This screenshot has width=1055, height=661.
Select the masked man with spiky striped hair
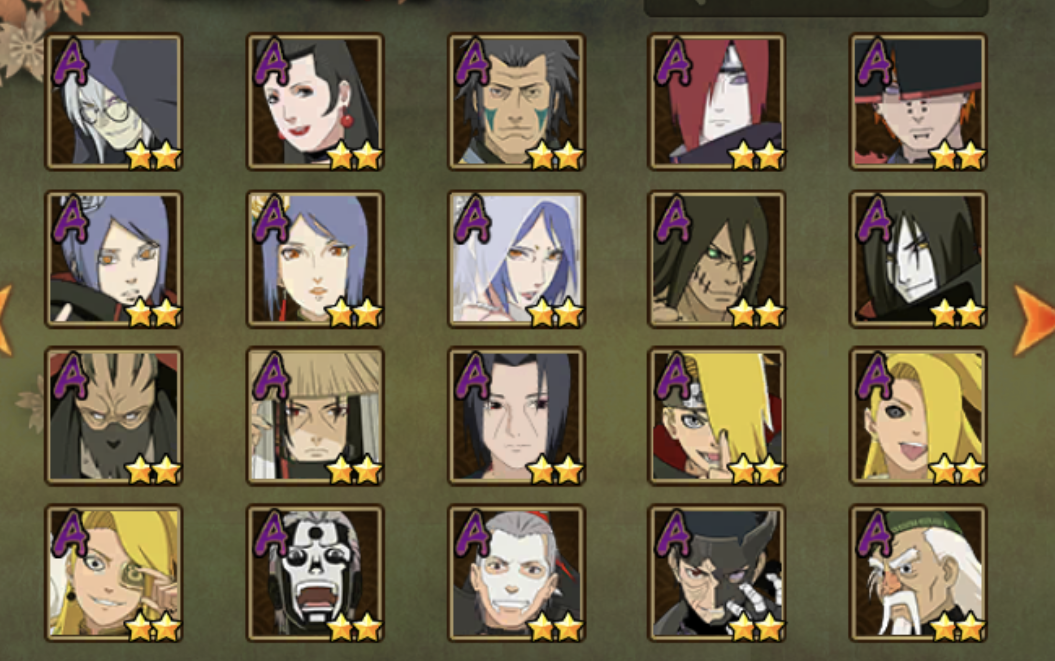click(114, 416)
